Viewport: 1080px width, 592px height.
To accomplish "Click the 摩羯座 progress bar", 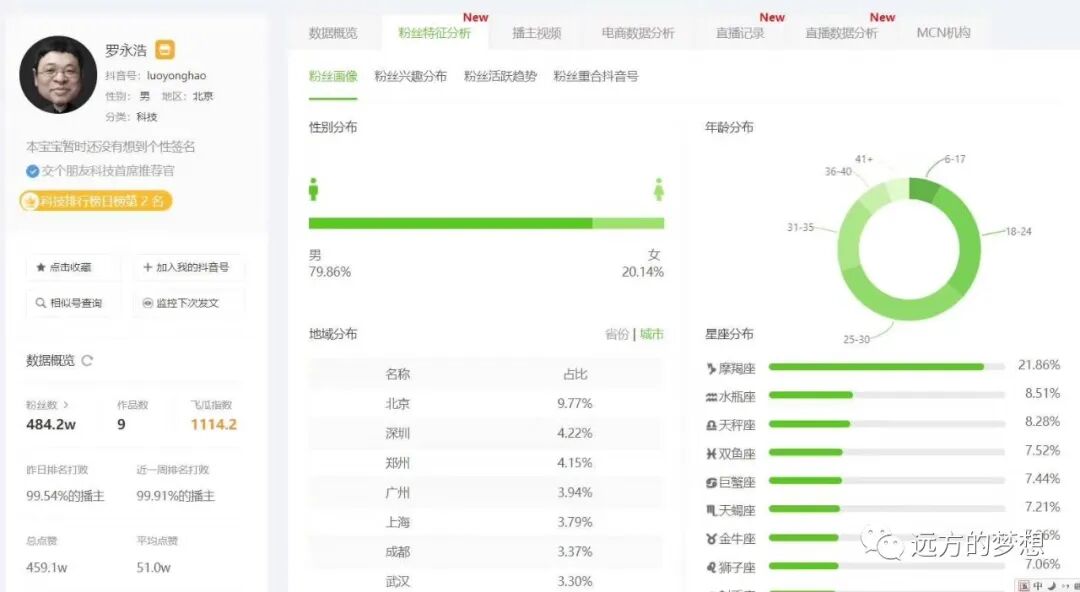I will [886, 367].
